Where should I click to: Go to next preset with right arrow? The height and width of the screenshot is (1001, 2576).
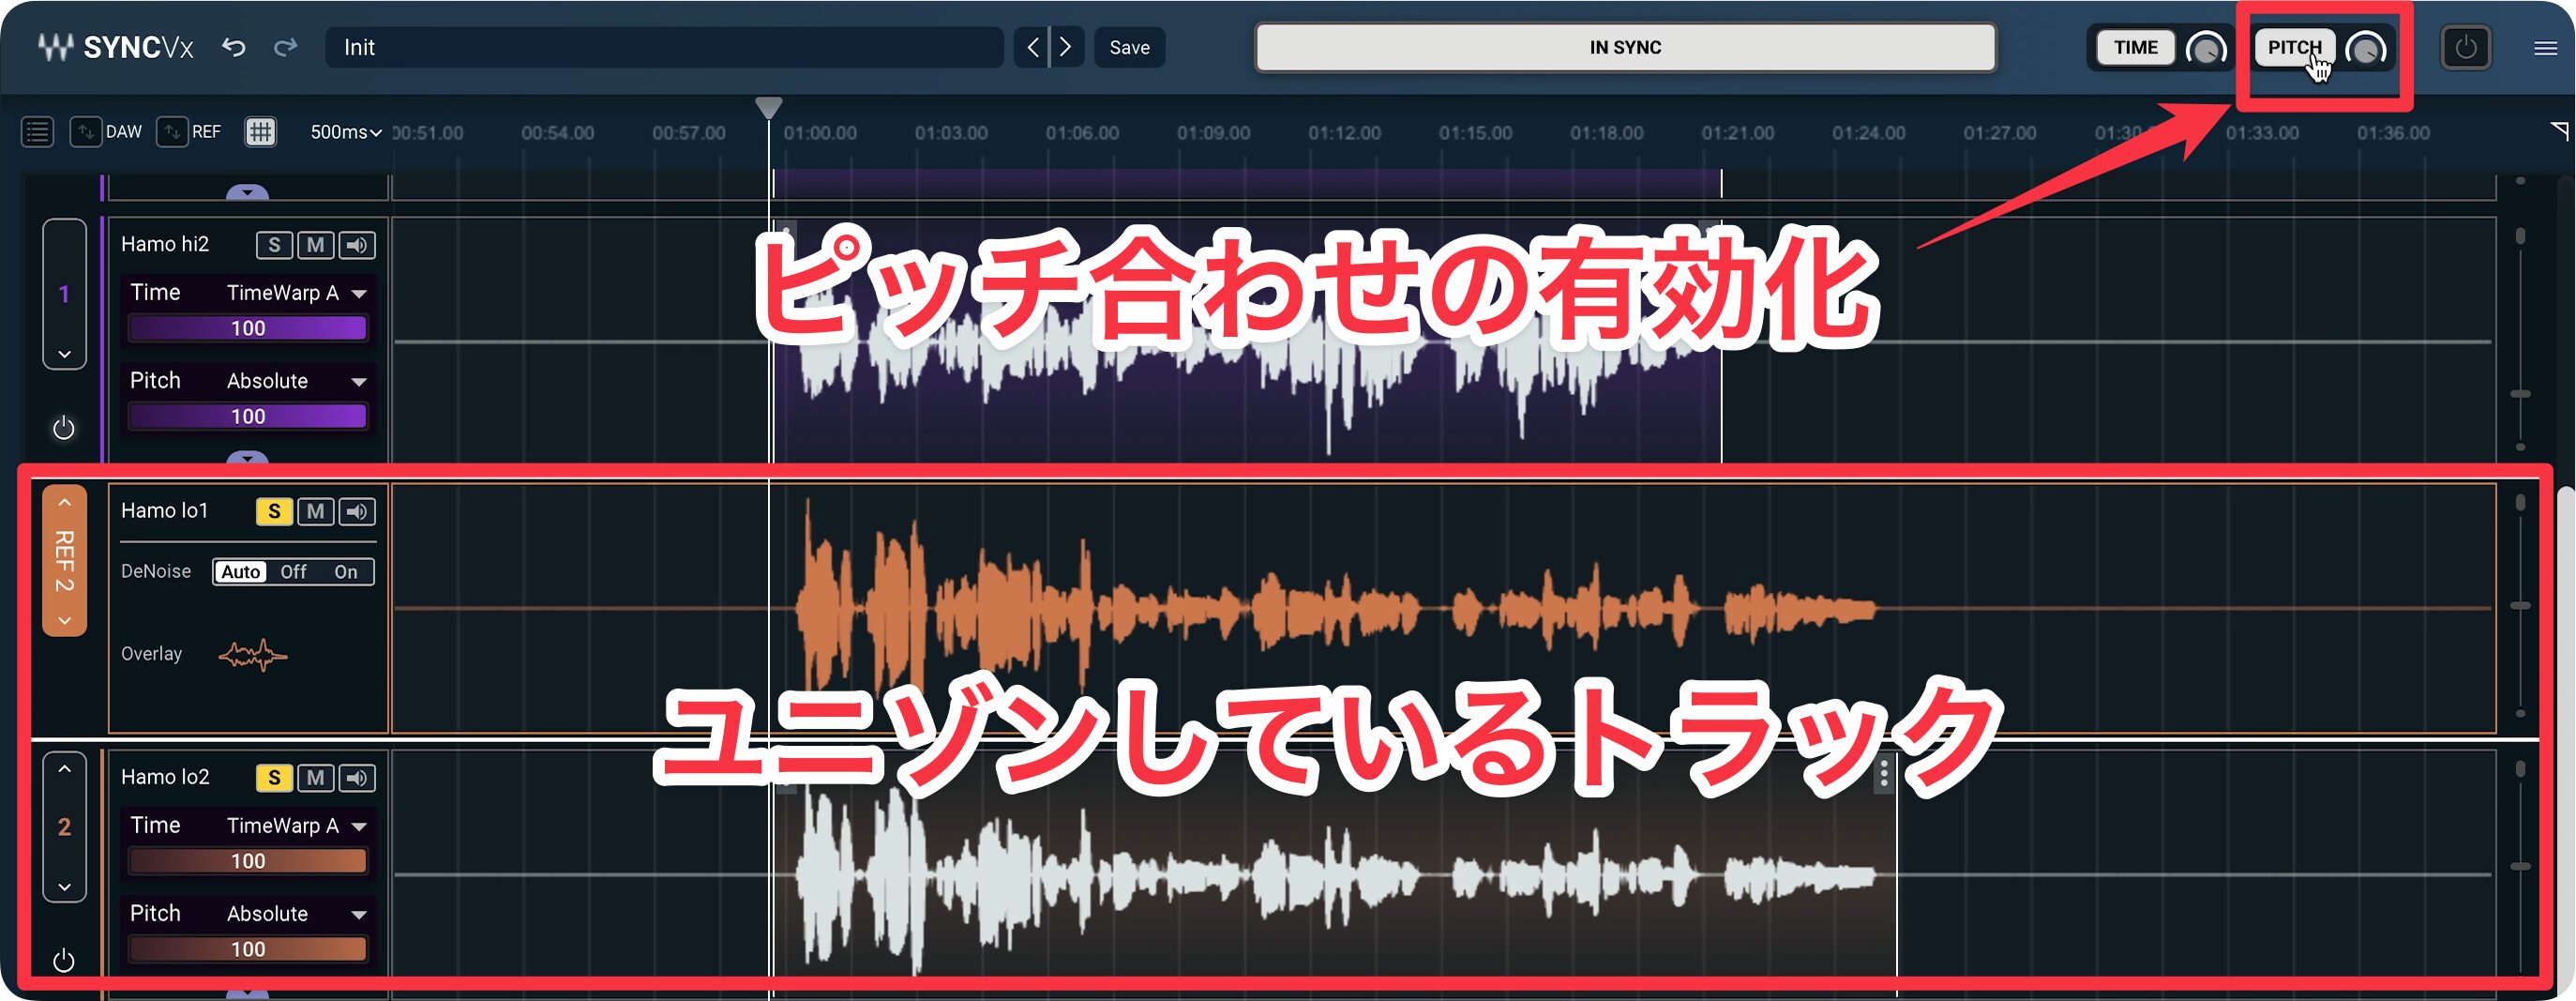click(1066, 47)
